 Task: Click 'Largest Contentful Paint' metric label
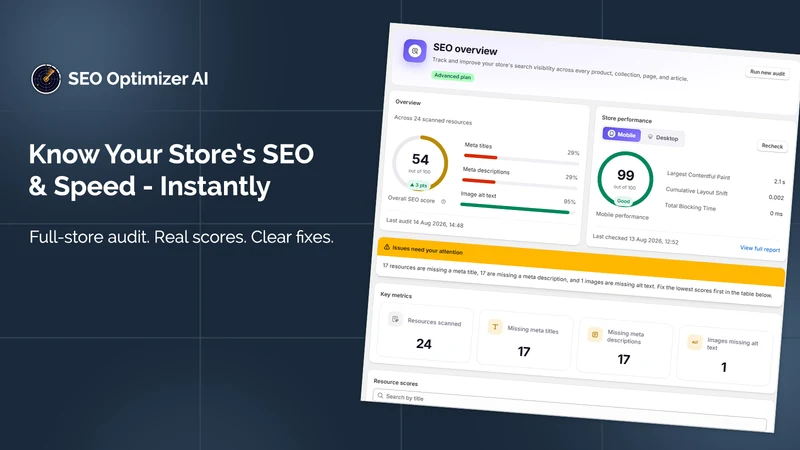click(x=698, y=176)
